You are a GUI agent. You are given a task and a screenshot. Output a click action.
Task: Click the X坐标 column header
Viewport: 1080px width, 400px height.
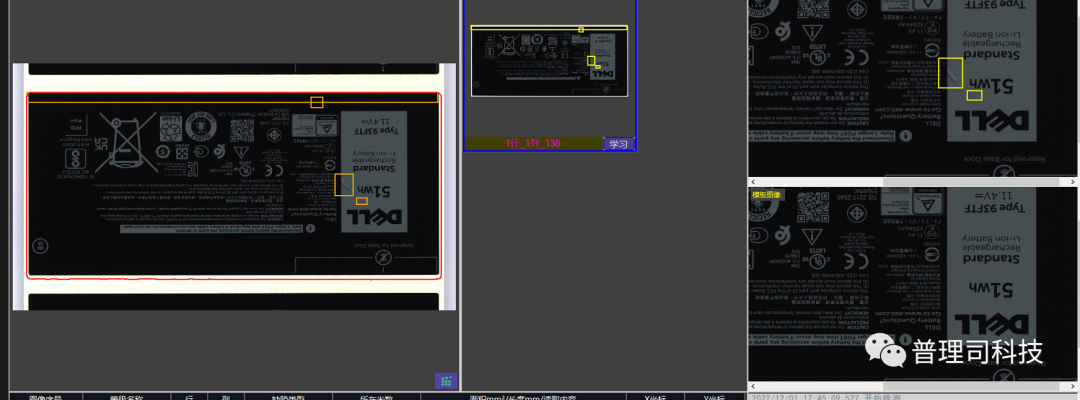(x=654, y=397)
